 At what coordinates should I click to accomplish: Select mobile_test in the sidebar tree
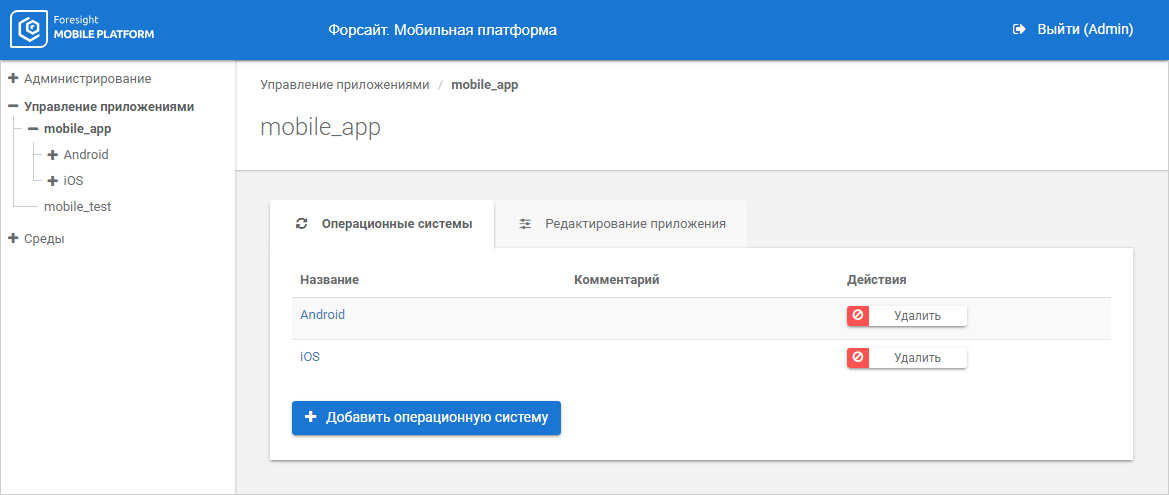click(77, 206)
